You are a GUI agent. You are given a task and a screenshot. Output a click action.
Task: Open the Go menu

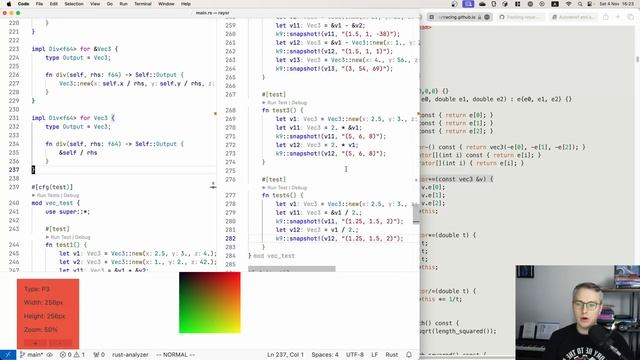pyautogui.click(x=109, y=4)
